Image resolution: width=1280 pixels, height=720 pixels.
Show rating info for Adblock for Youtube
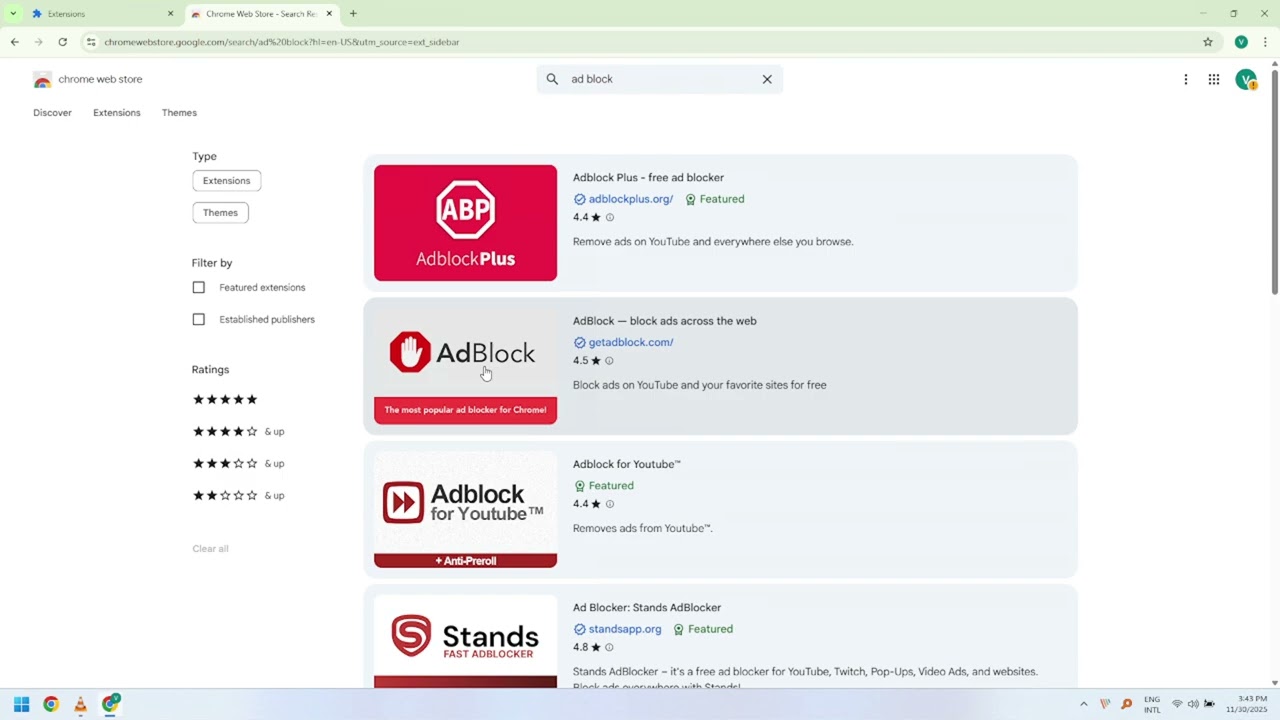tap(610, 504)
